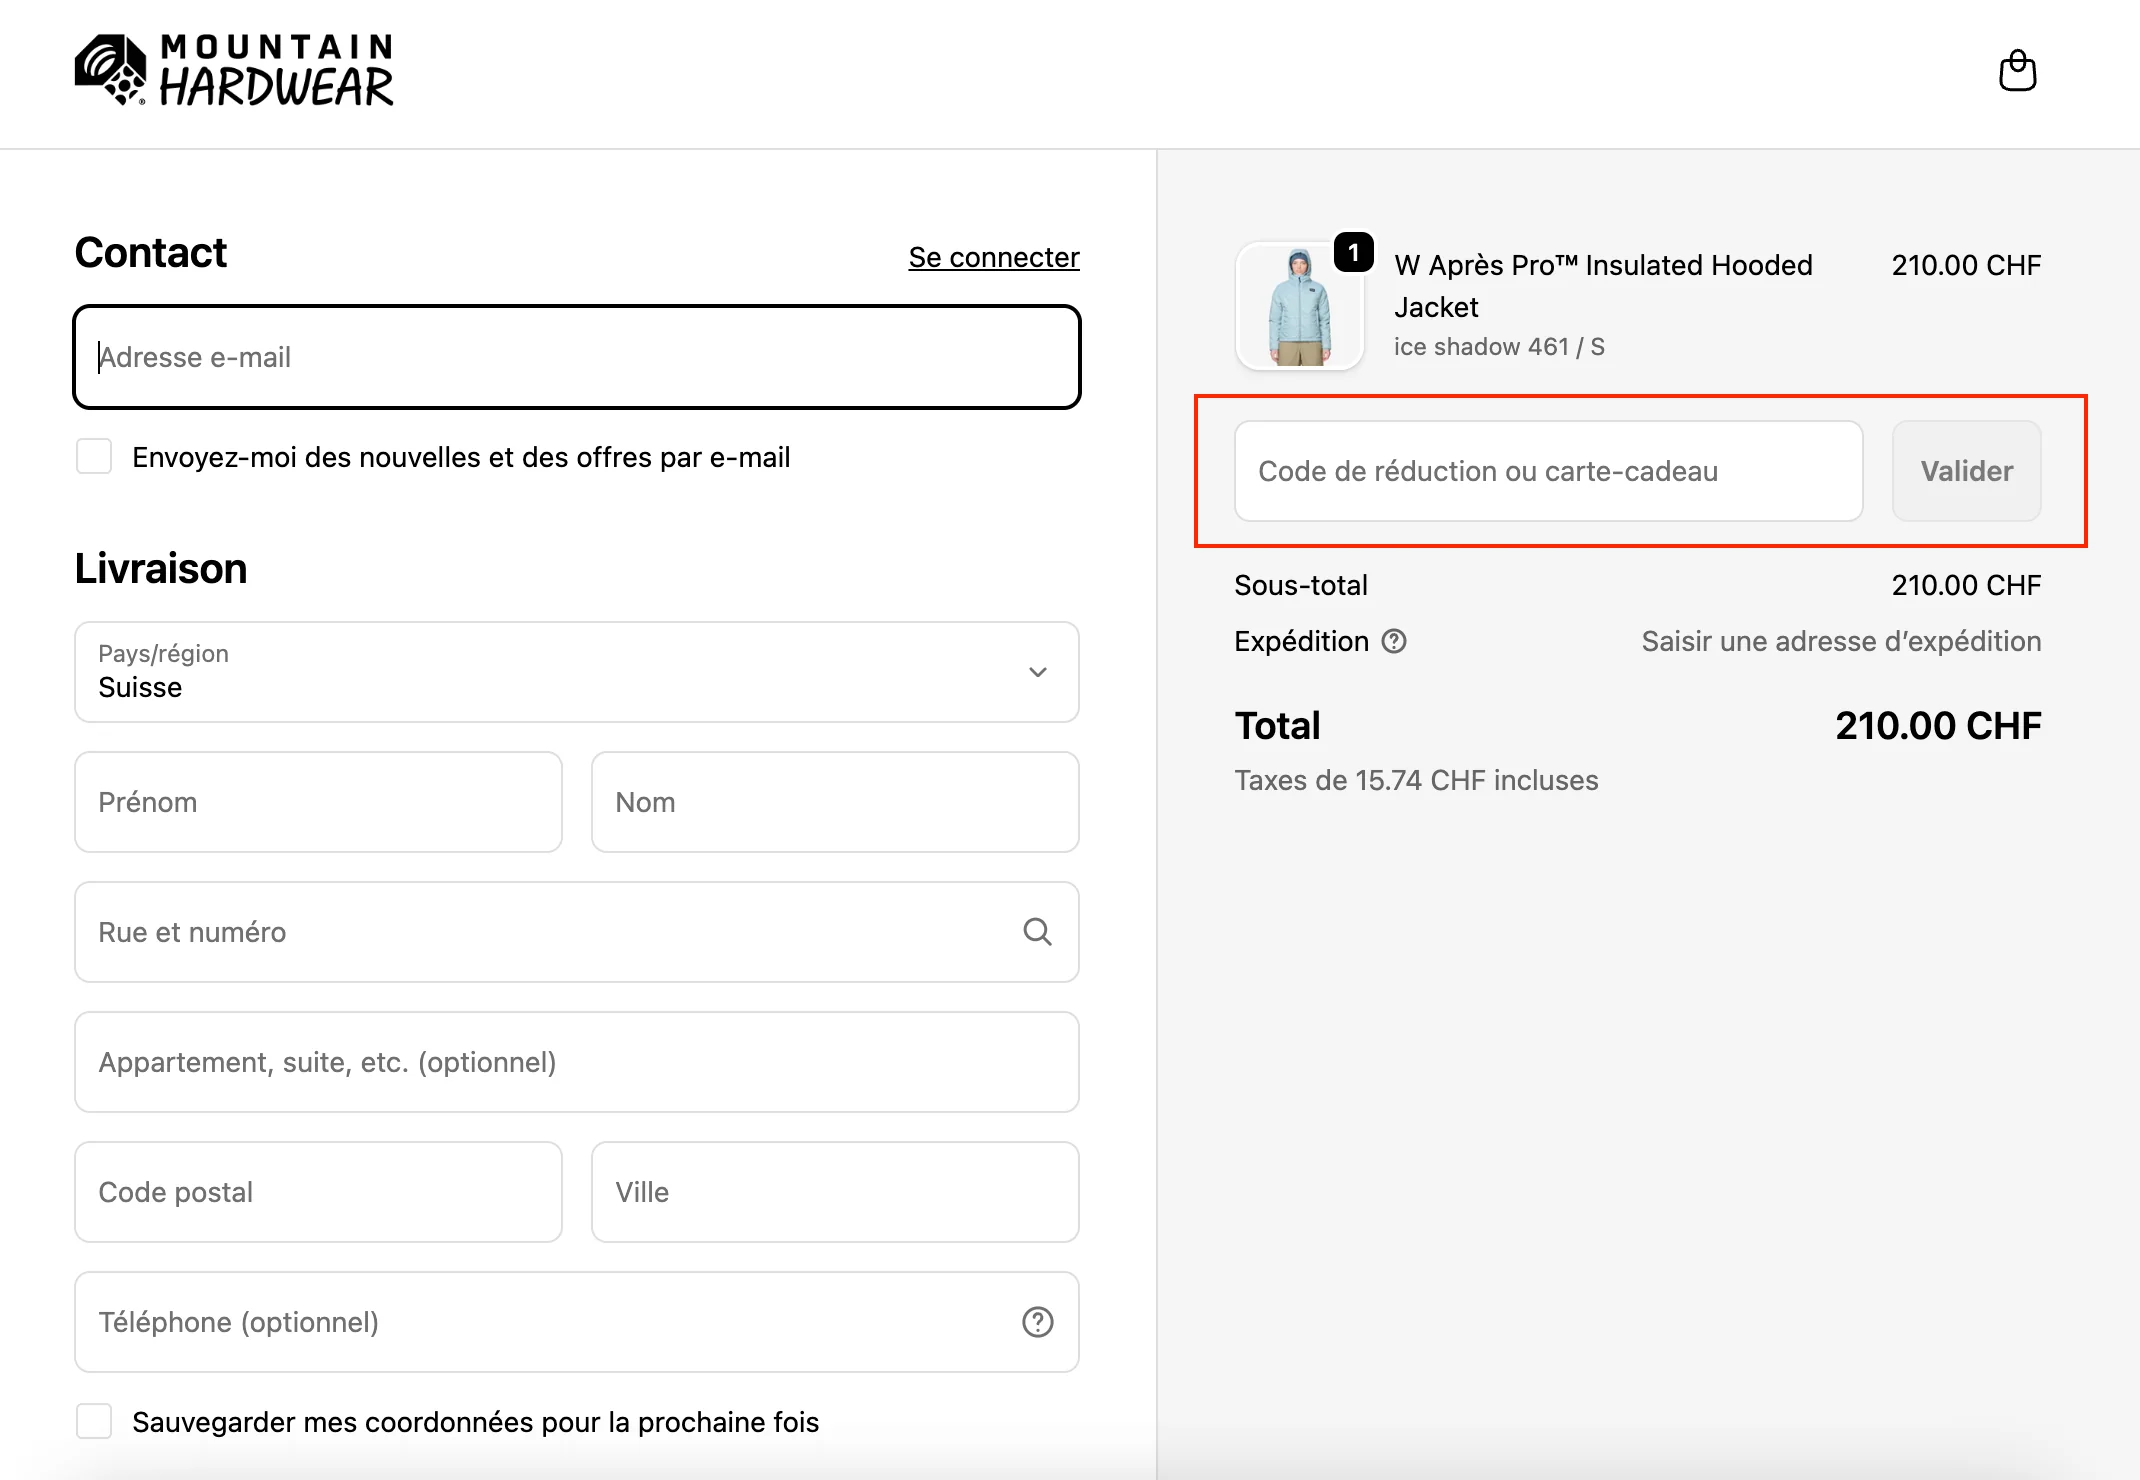Check "Sauvegarder mes coordonnées pour la prochaine fois"
2140x1480 pixels.
click(x=93, y=1421)
